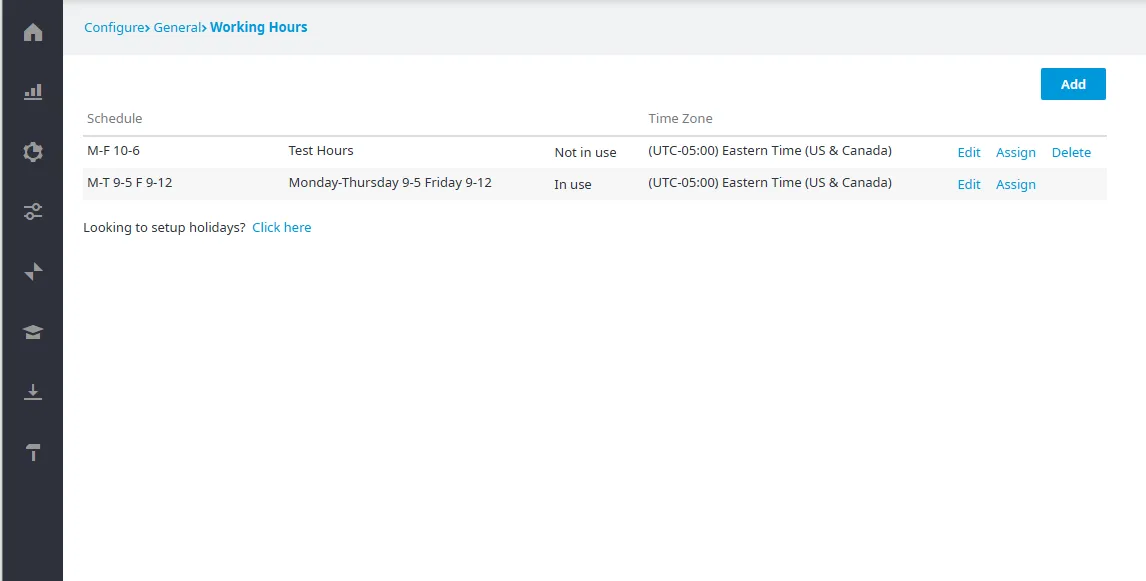This screenshot has height=581, width=1146.
Task: Click Working Hours in the breadcrumb
Action: point(259,28)
